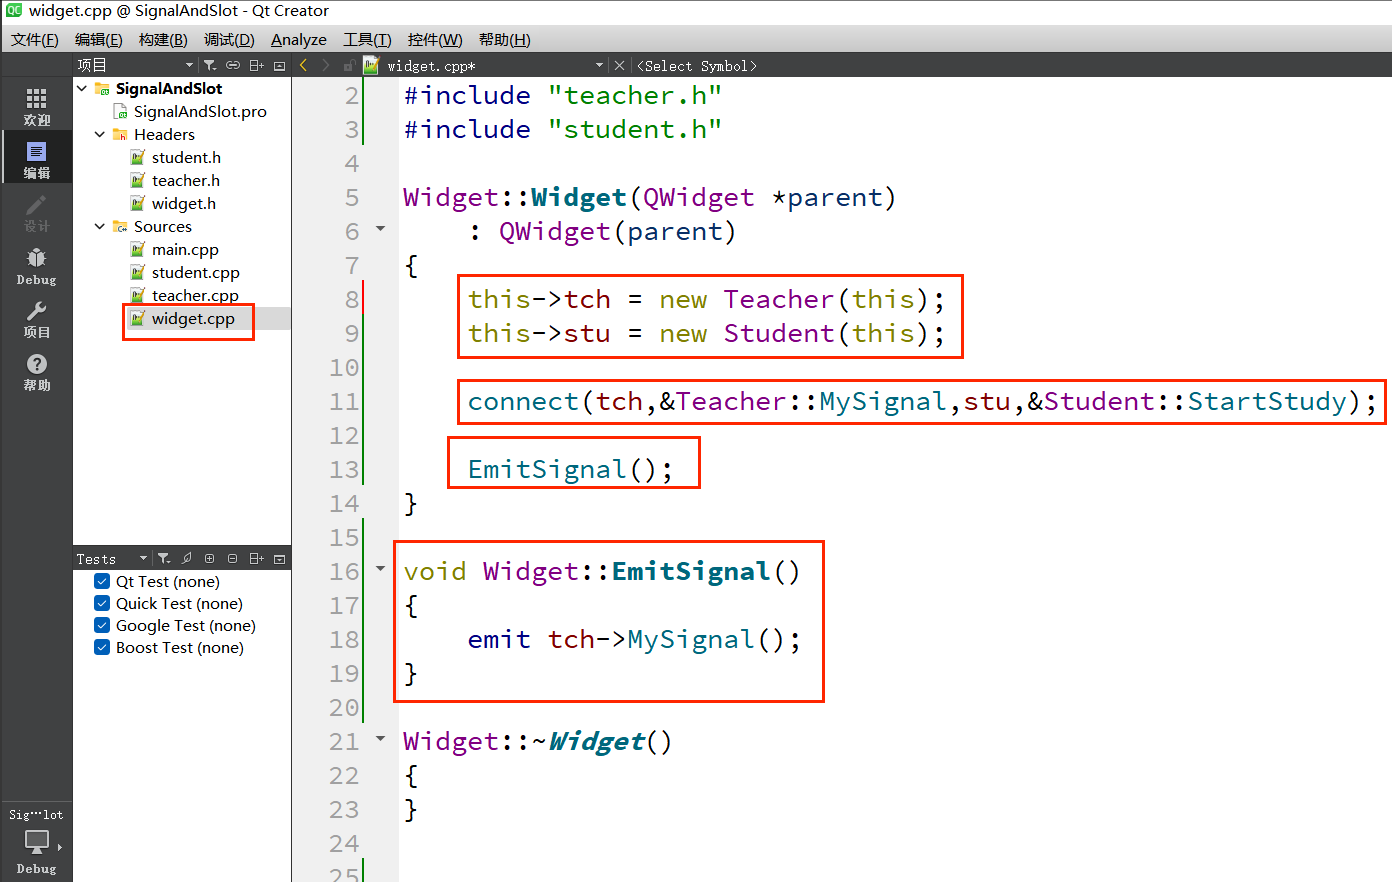Open the widget.cpp open documents dropdown
This screenshot has width=1392, height=882.
click(600, 65)
